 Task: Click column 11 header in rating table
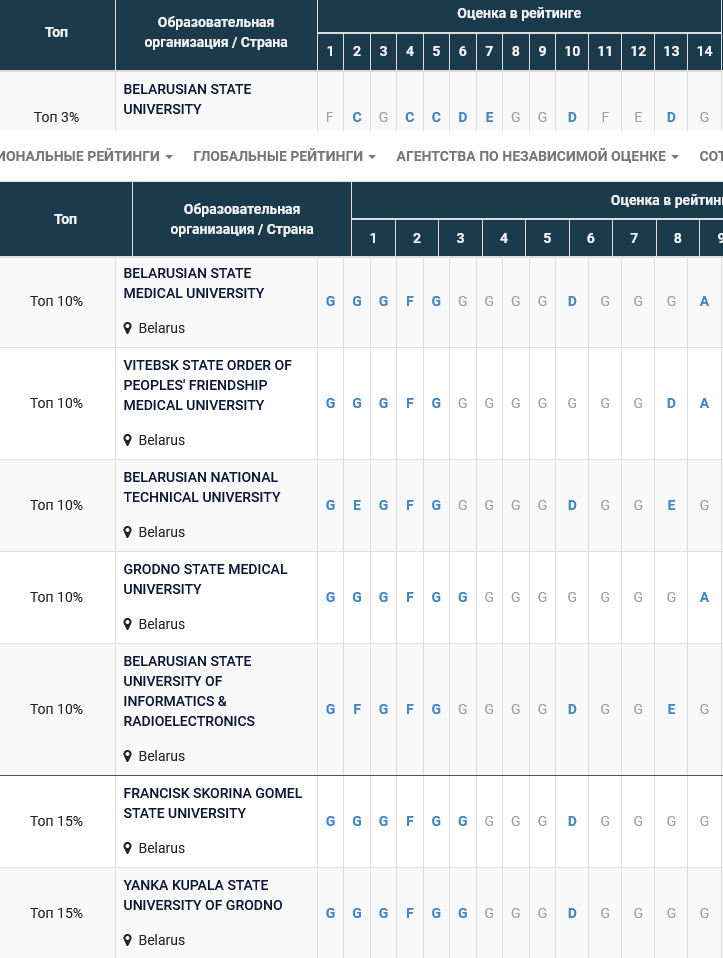click(x=605, y=51)
